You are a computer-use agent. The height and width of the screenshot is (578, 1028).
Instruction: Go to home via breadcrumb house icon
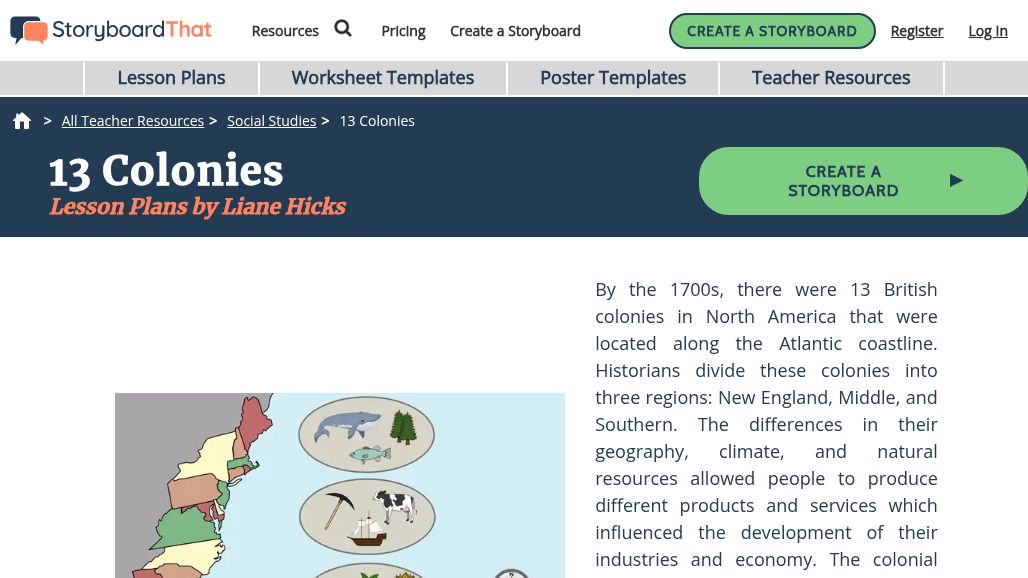pos(22,121)
